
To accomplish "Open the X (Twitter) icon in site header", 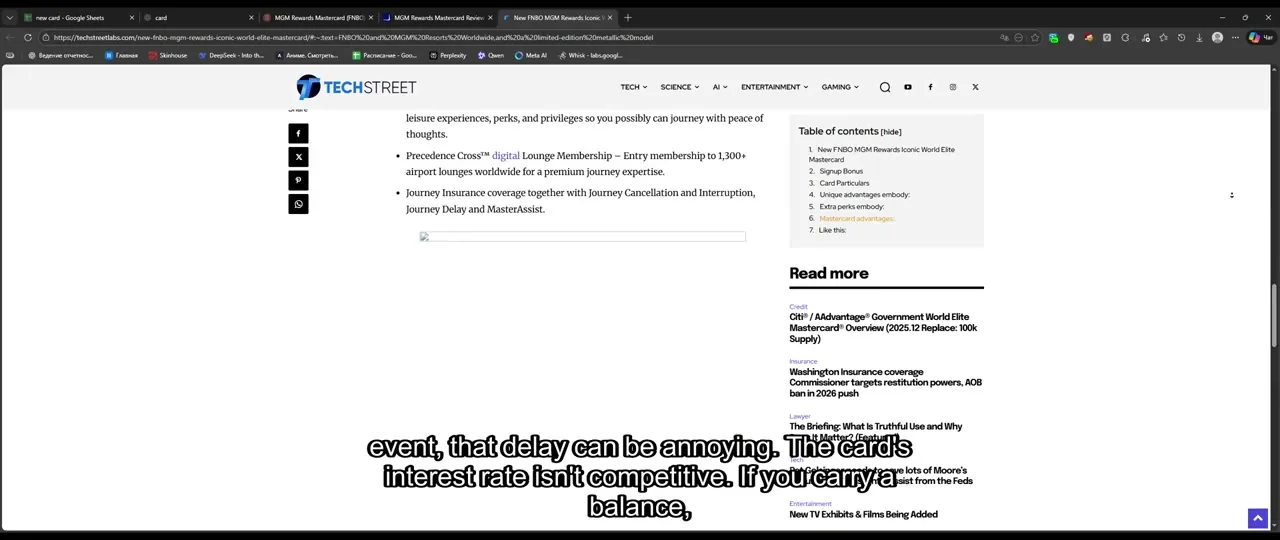I will (x=975, y=87).
